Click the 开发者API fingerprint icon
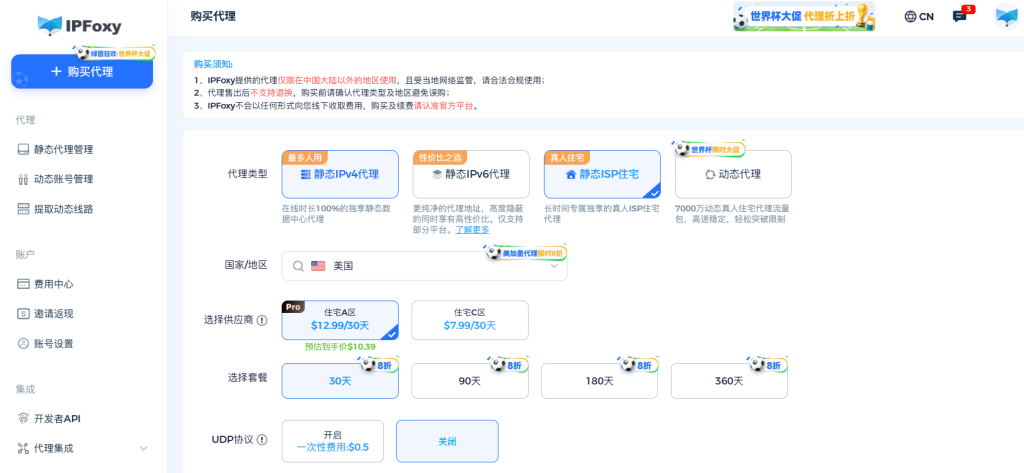The width and height of the screenshot is (1024, 473). tap(23, 419)
